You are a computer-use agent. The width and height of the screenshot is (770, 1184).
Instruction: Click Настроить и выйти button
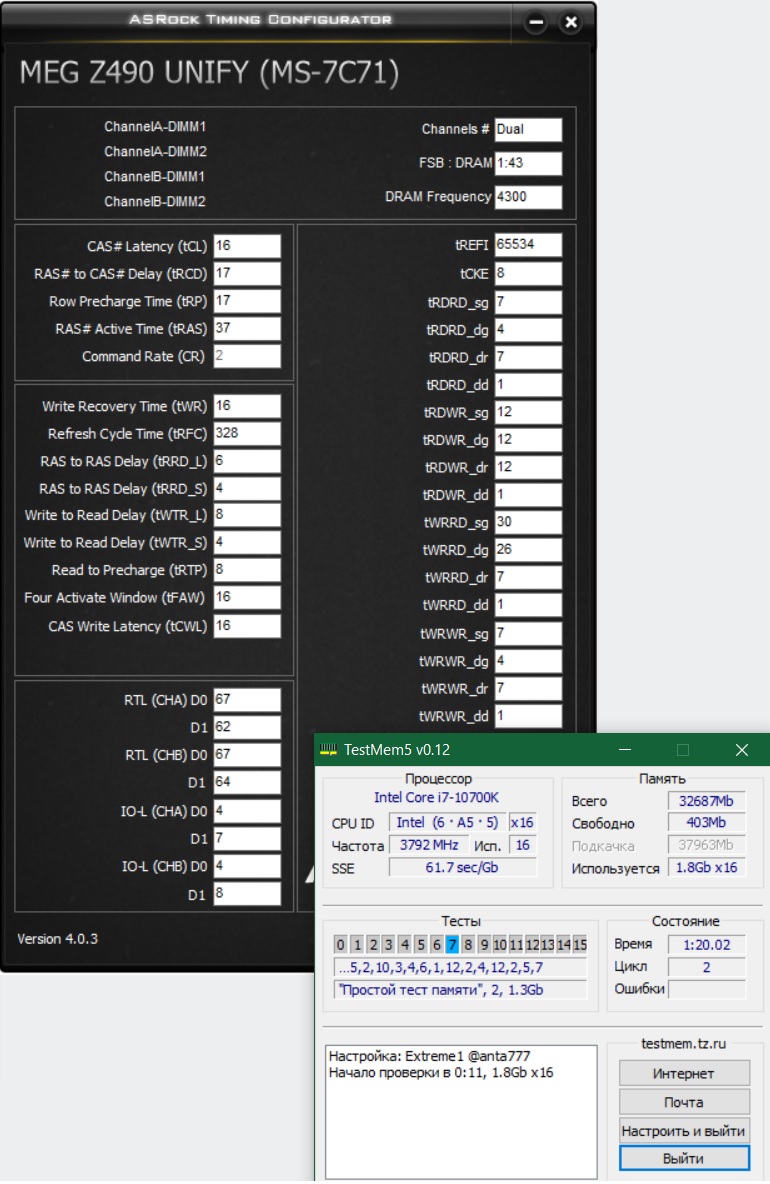click(684, 1130)
